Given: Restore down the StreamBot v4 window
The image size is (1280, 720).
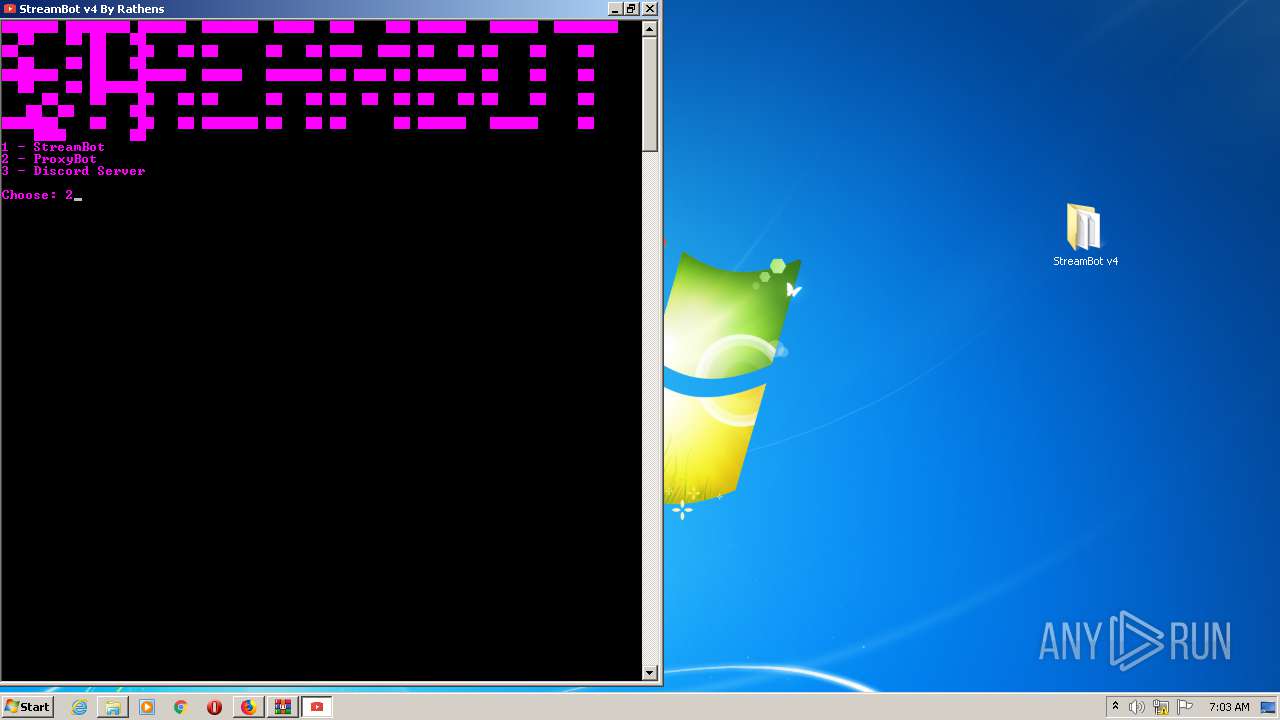Looking at the screenshot, I should pos(631,8).
